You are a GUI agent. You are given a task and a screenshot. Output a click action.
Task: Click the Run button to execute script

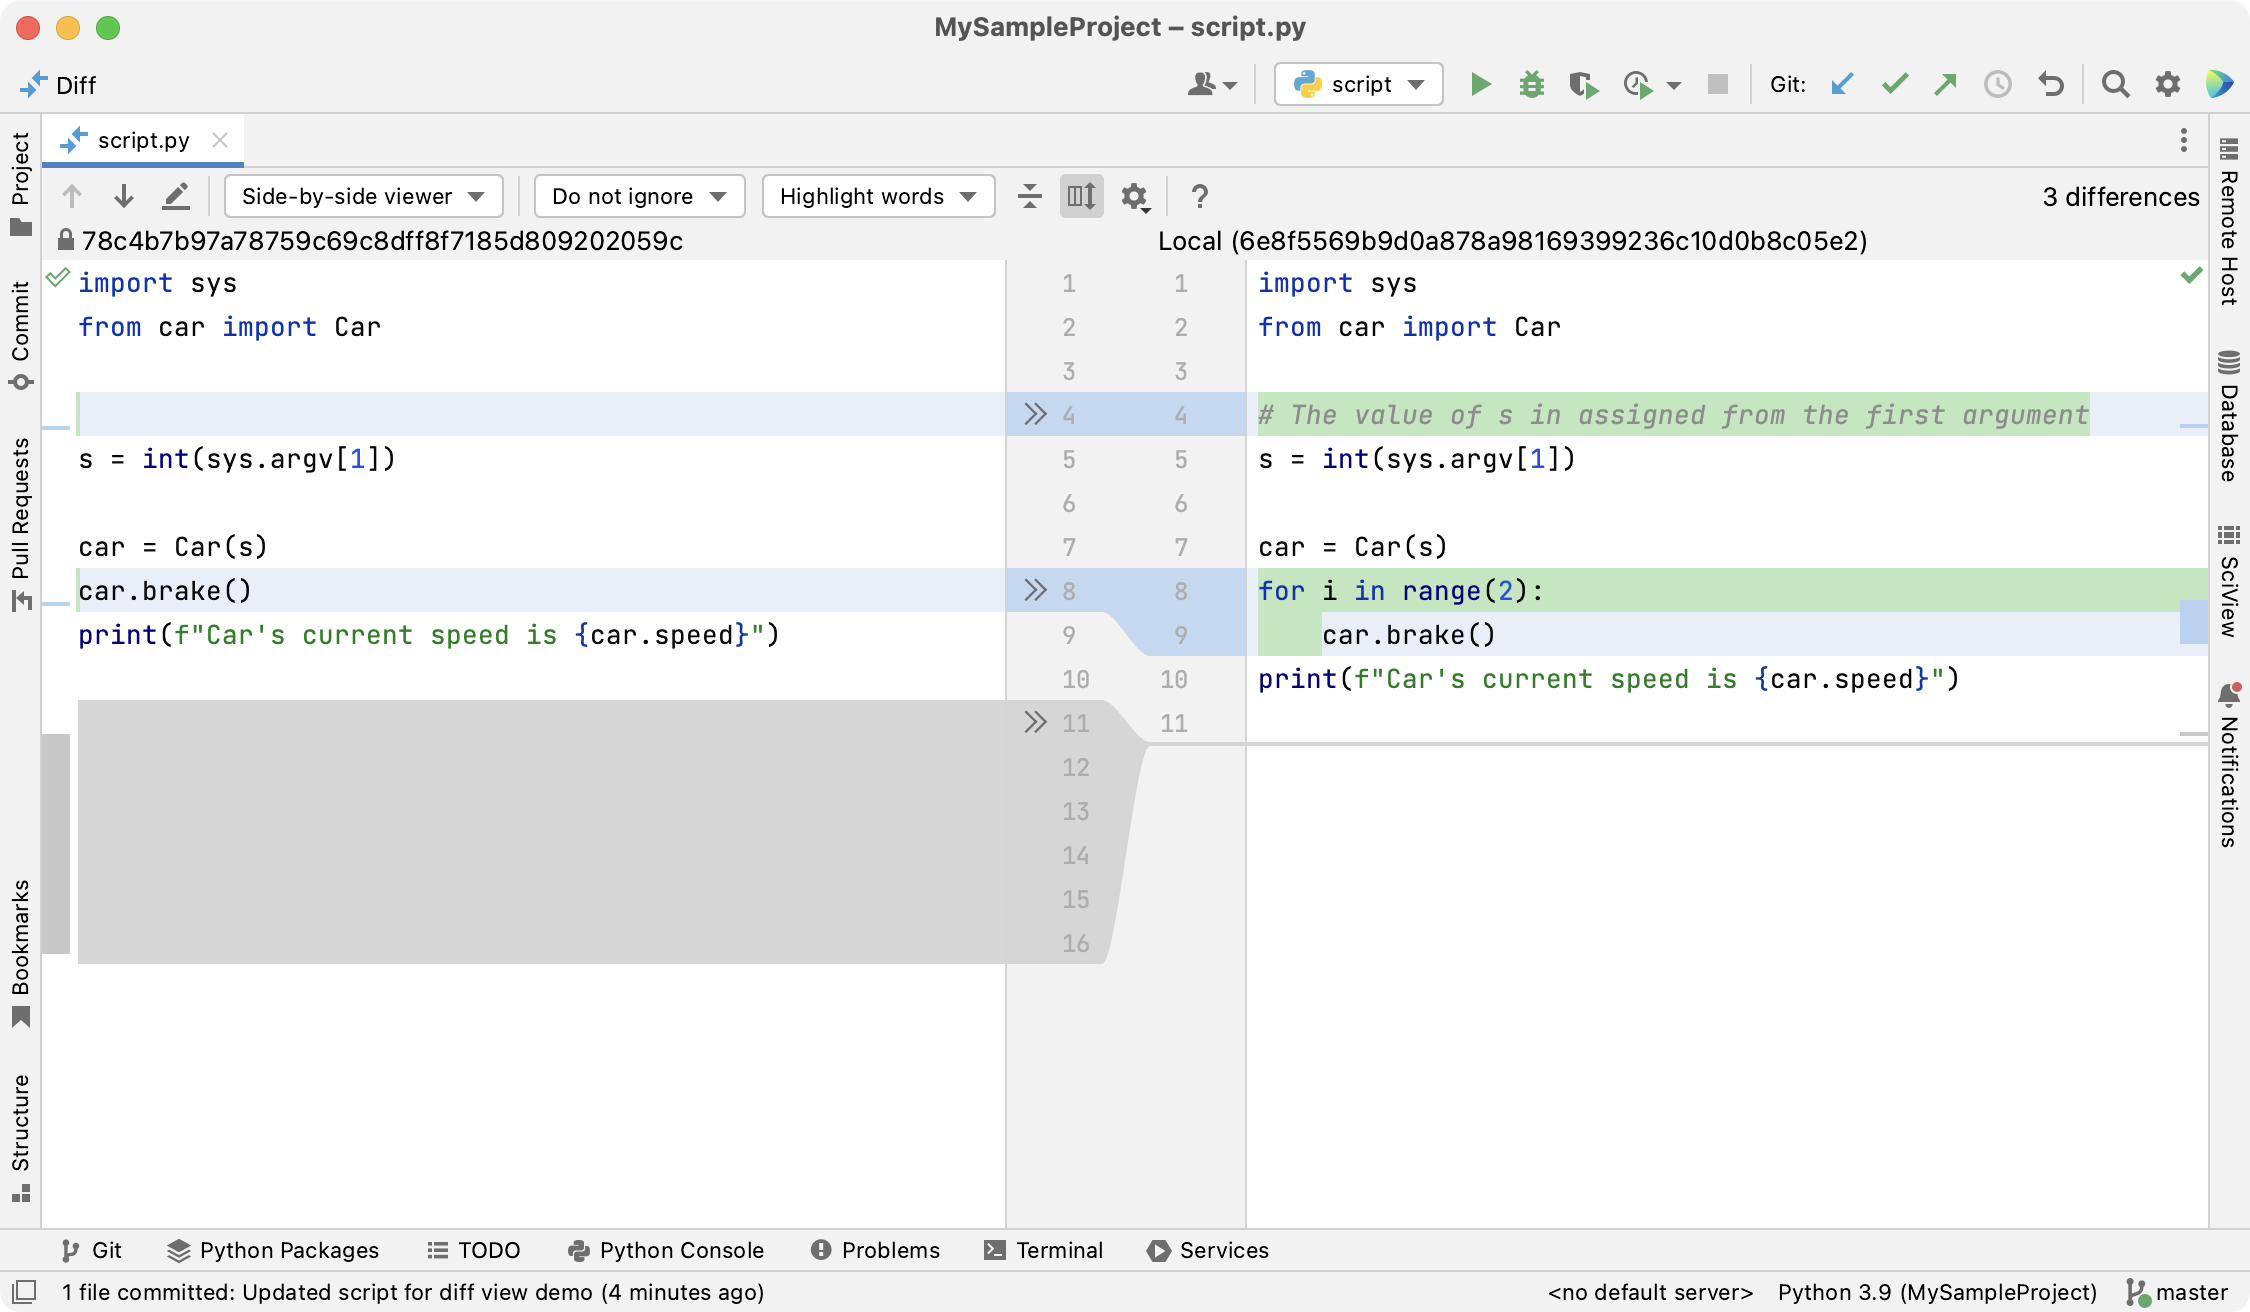click(x=1479, y=86)
